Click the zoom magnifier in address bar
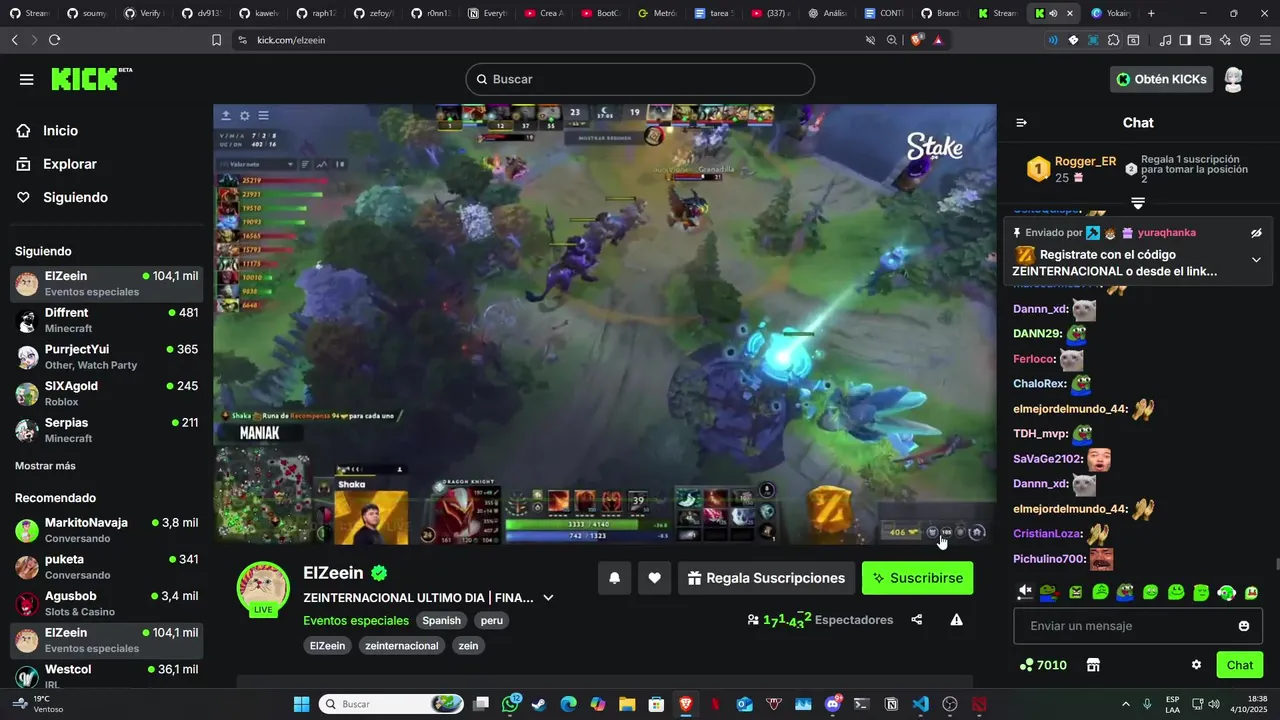This screenshot has height=720, width=1280. pos(892,40)
